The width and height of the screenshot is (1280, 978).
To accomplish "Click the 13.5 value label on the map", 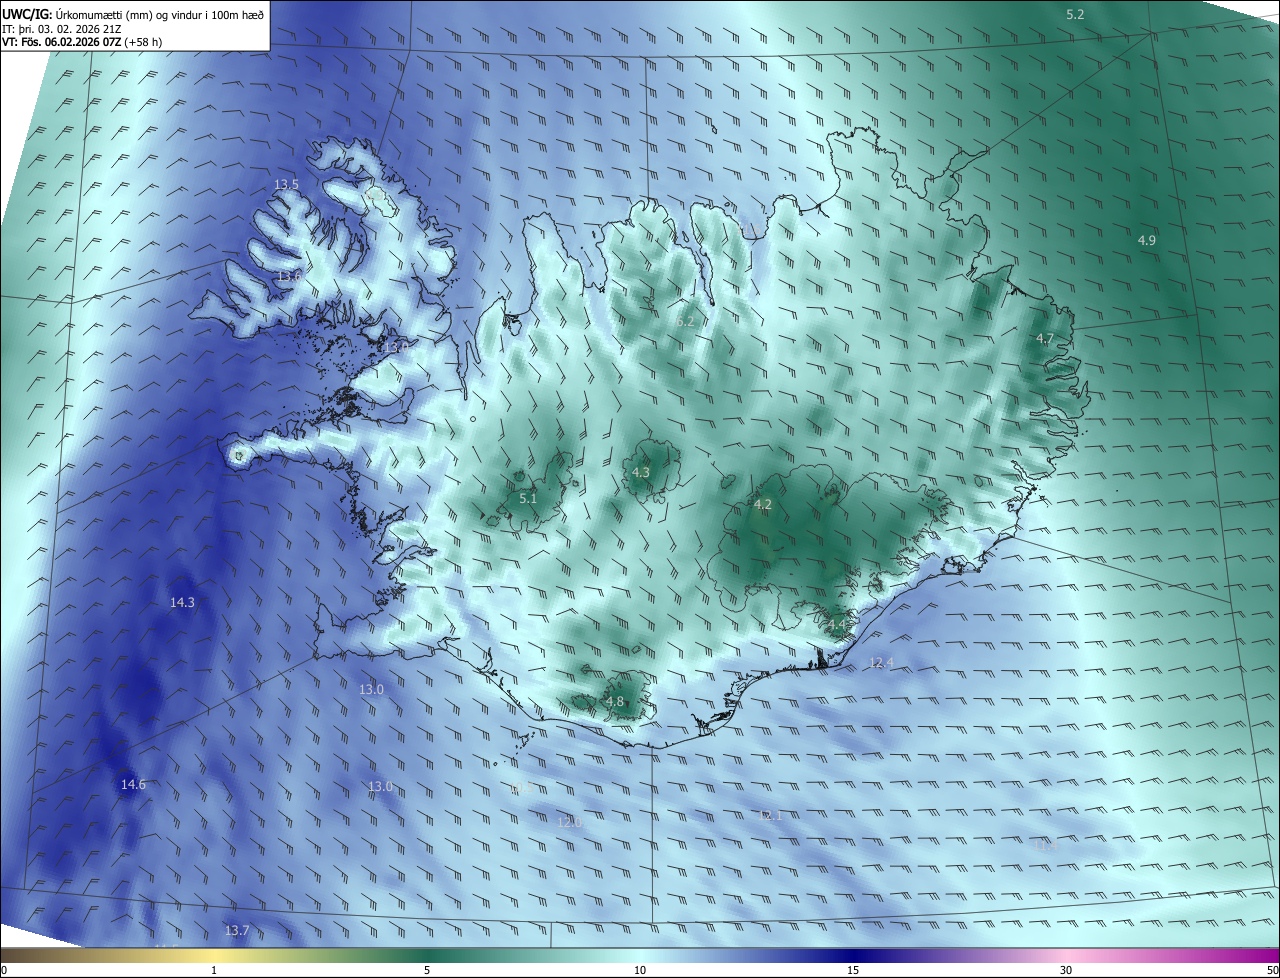I will (286, 185).
